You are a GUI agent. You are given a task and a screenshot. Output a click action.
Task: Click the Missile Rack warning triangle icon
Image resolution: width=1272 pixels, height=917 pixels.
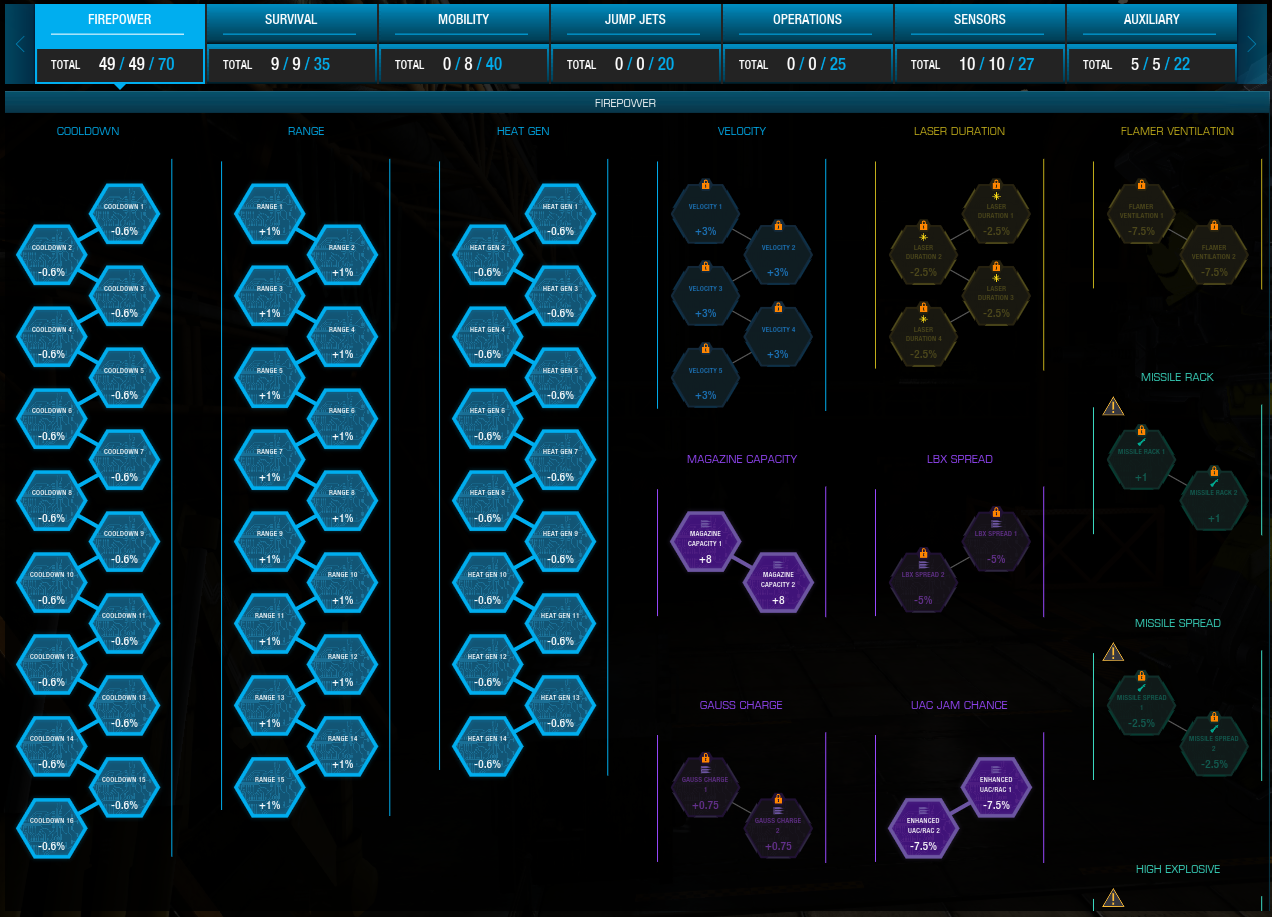point(1113,406)
